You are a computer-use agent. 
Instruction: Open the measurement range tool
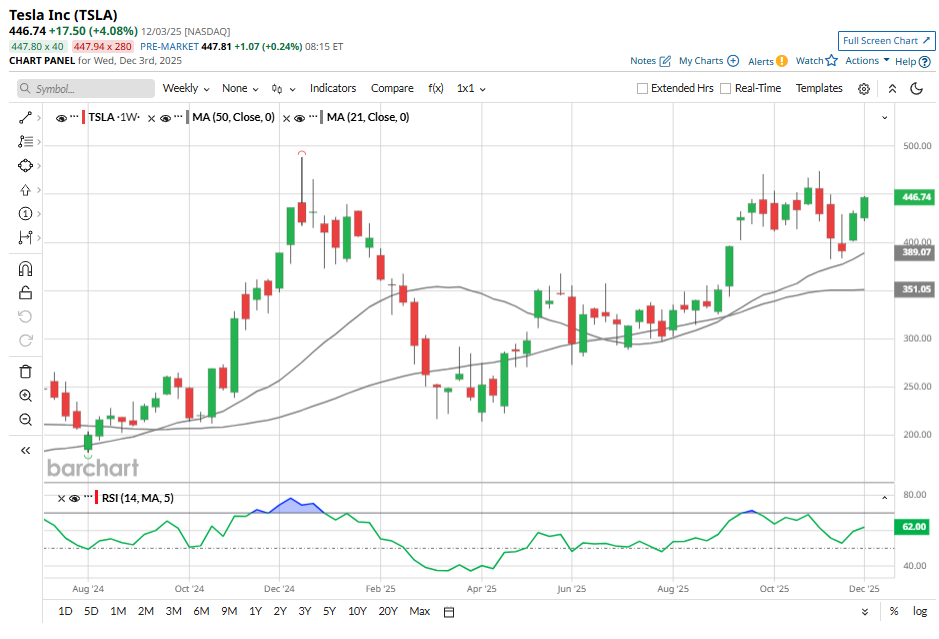point(25,238)
